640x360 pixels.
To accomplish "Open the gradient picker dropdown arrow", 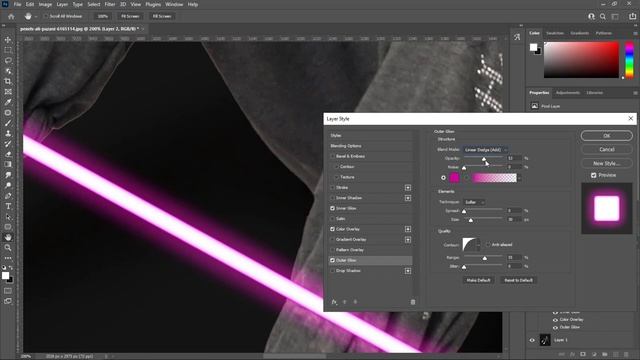I will 519,178.
